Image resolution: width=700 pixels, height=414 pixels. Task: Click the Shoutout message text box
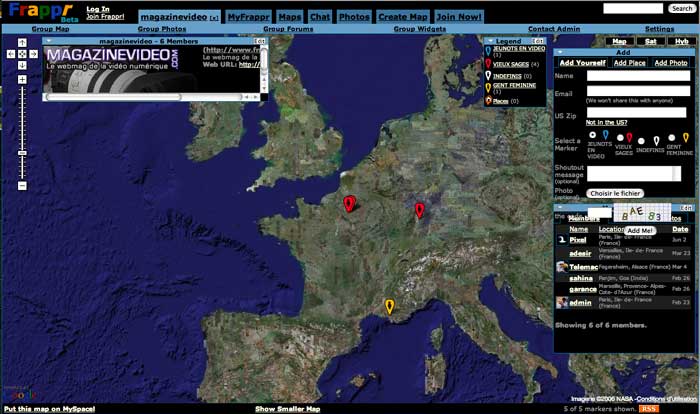pos(634,173)
